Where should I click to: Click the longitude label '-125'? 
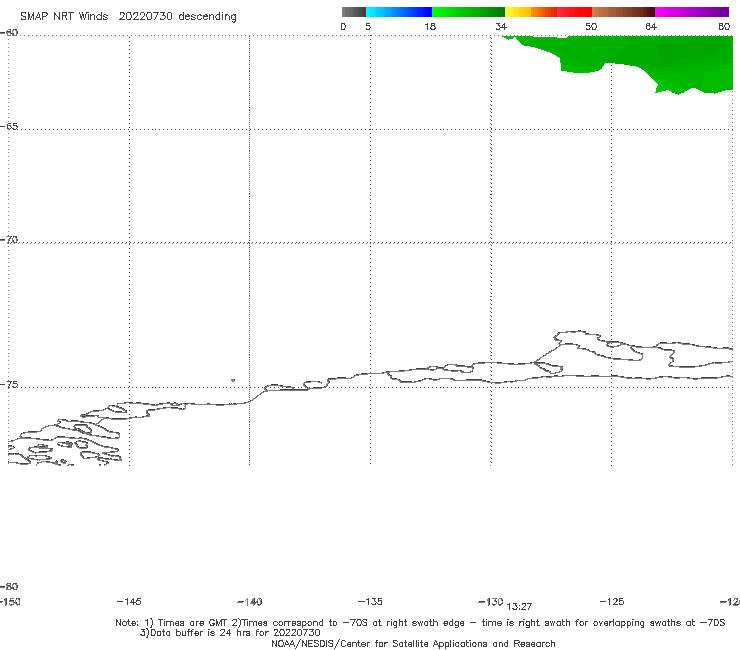point(612,602)
